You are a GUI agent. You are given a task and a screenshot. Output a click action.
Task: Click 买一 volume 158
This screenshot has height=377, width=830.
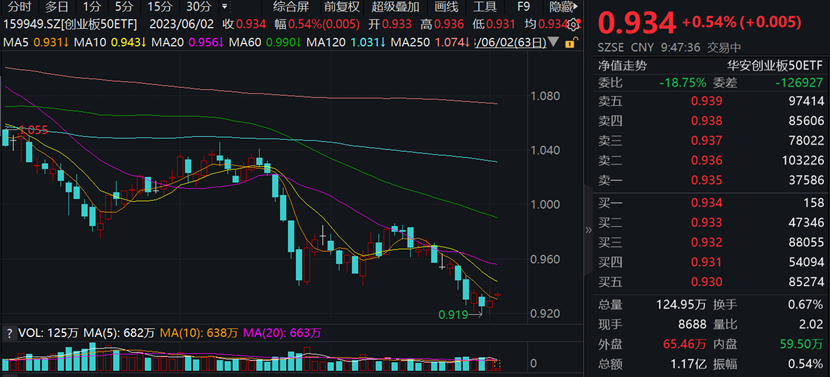813,203
